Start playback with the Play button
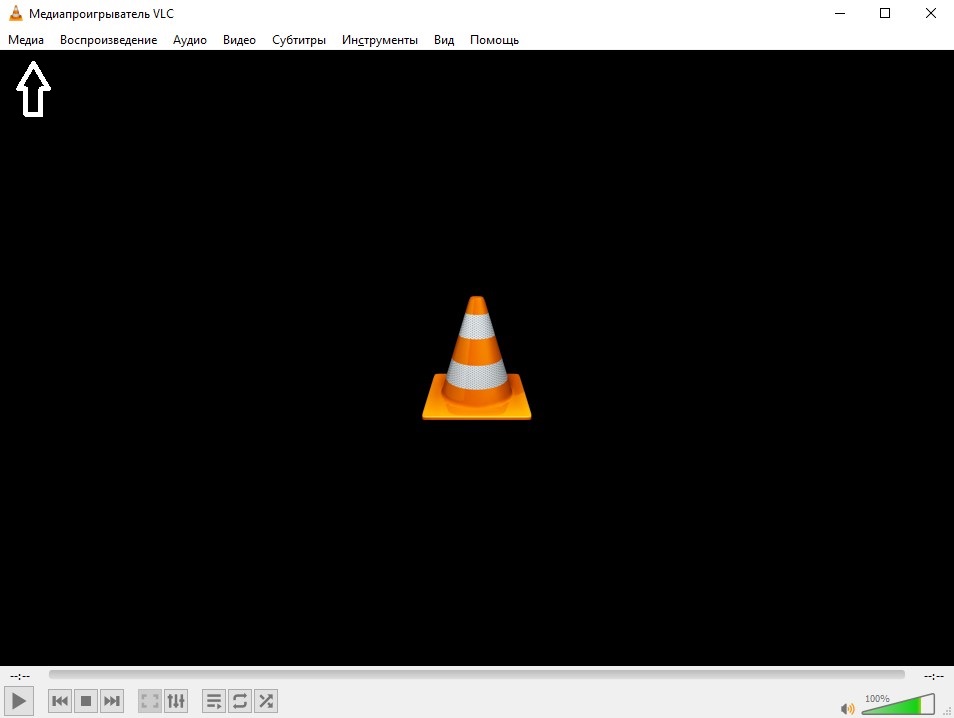The width and height of the screenshot is (954, 718). coord(19,701)
